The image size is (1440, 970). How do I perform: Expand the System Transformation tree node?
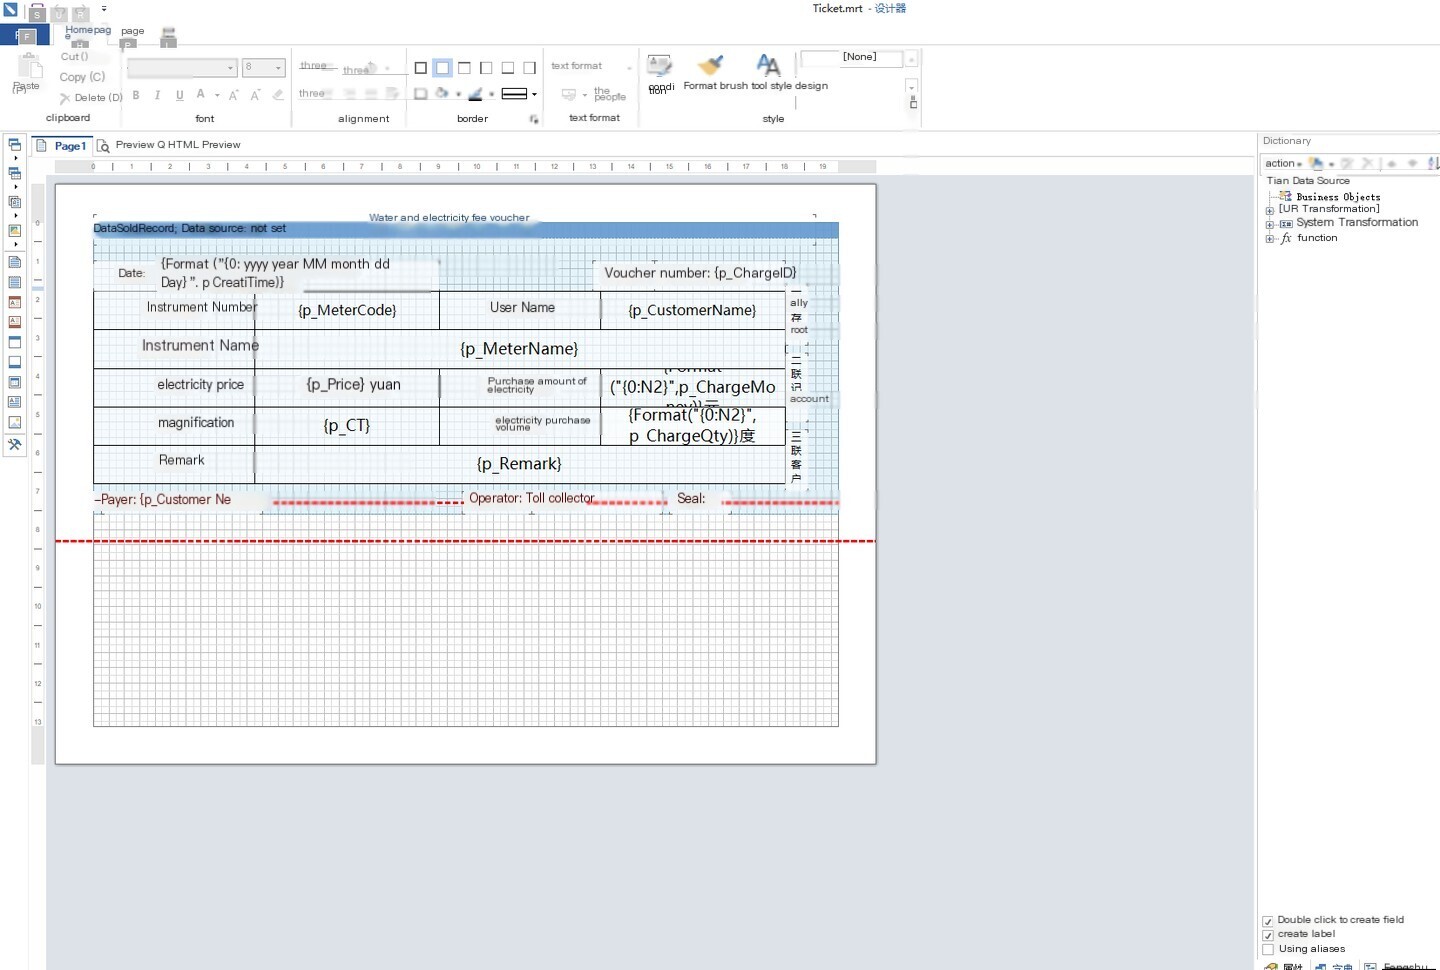point(1270,224)
